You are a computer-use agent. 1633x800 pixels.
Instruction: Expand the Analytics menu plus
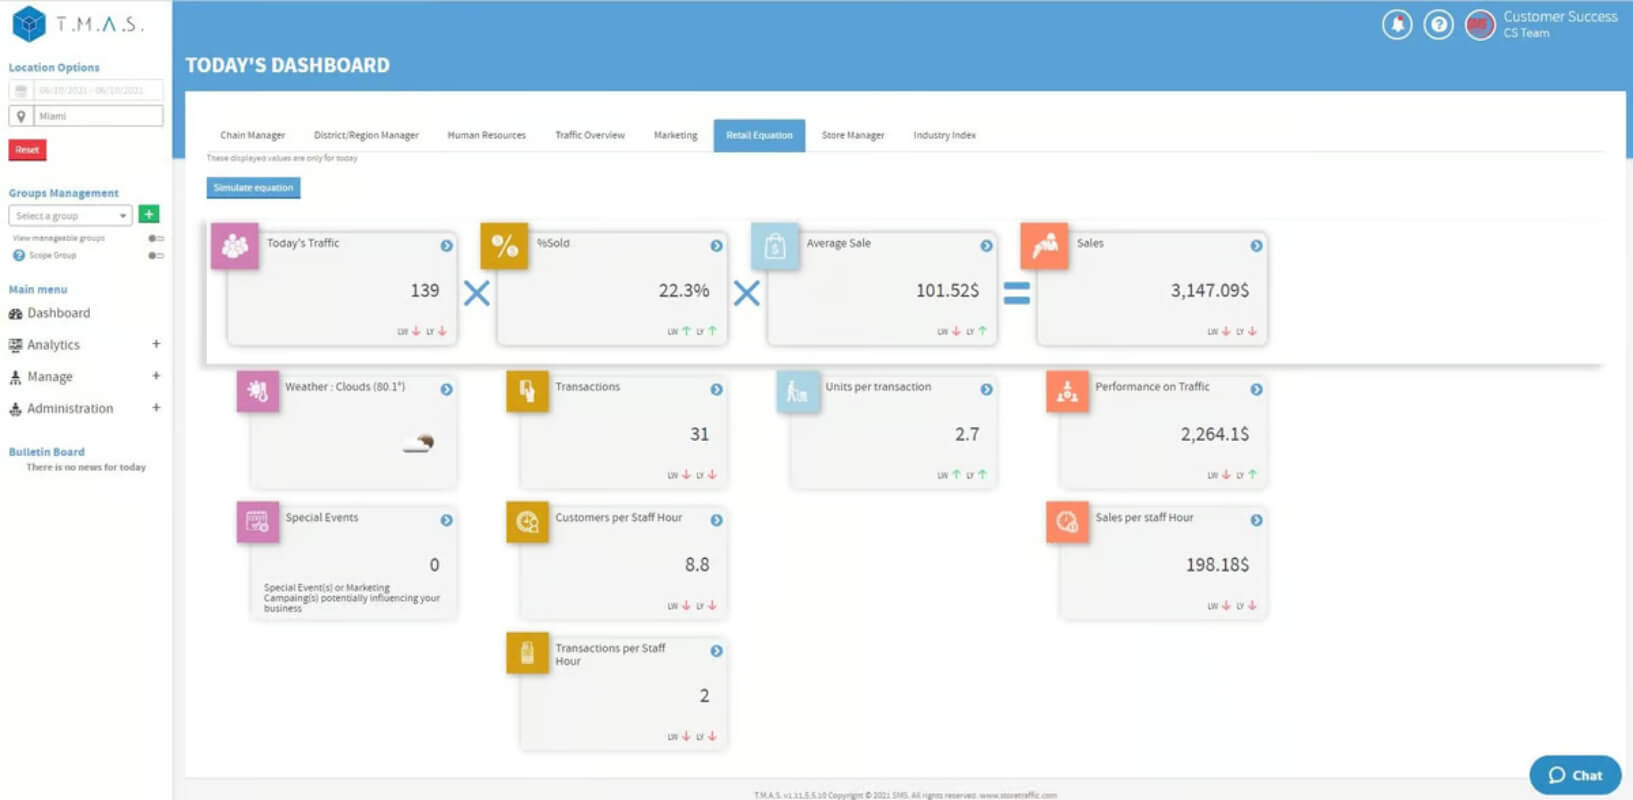click(x=156, y=344)
